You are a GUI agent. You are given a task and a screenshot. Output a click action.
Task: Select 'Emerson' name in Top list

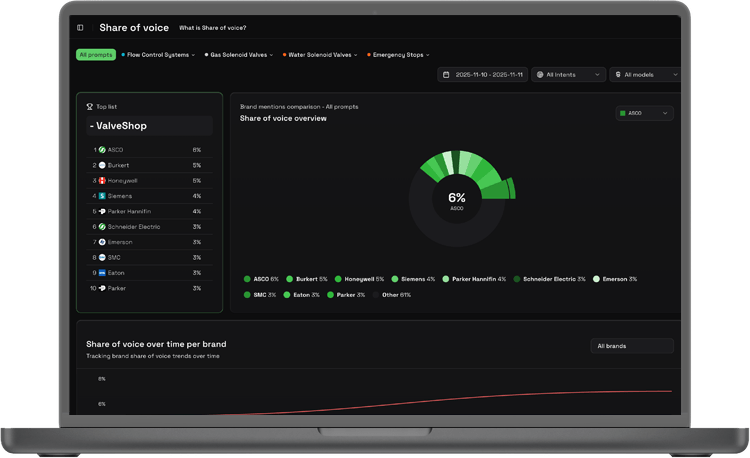click(x=120, y=242)
